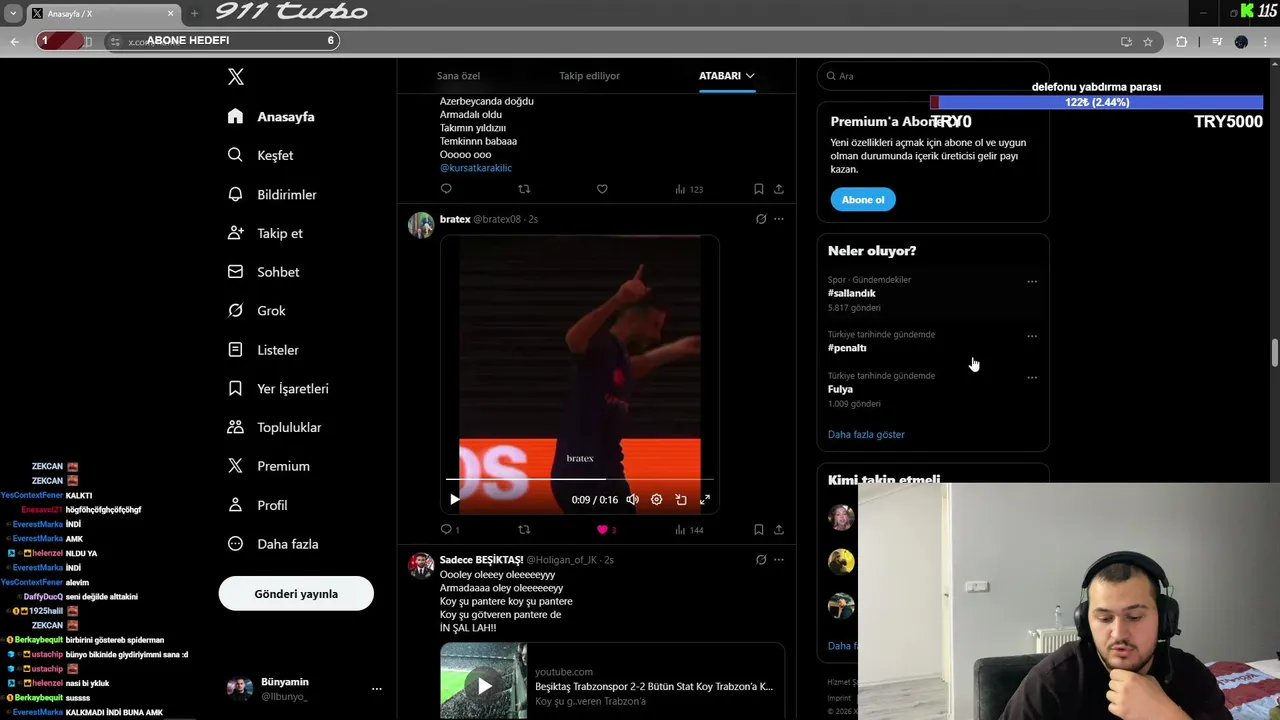Open the X logo home link

[236, 77]
